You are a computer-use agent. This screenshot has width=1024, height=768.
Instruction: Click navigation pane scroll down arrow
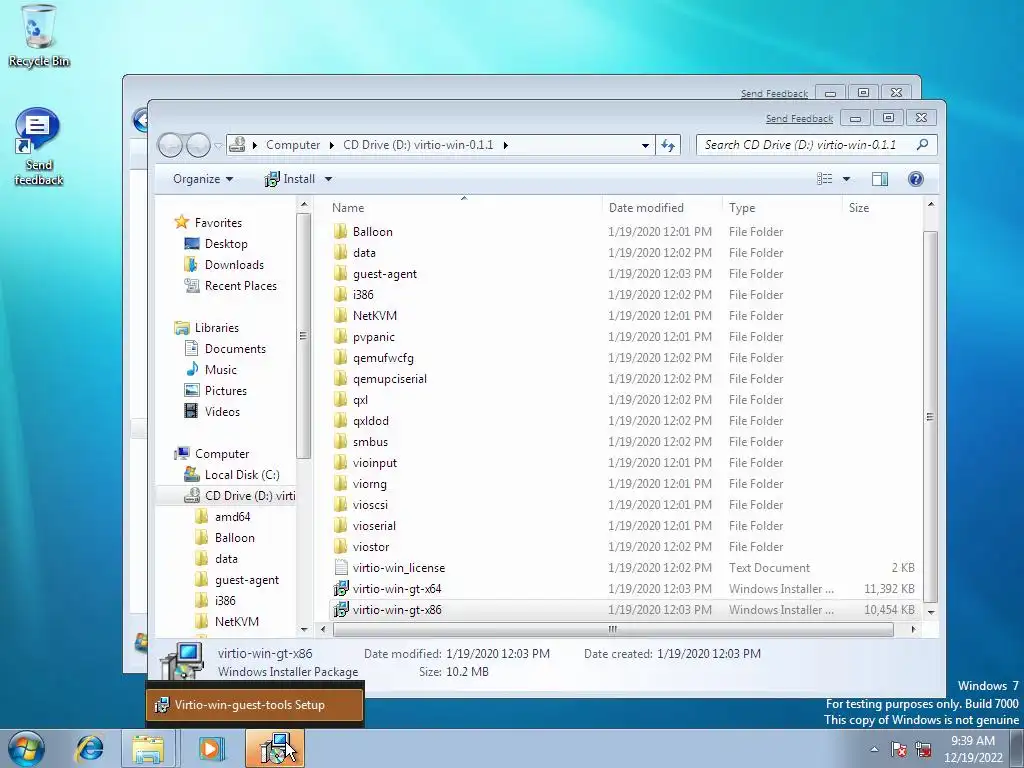click(304, 630)
